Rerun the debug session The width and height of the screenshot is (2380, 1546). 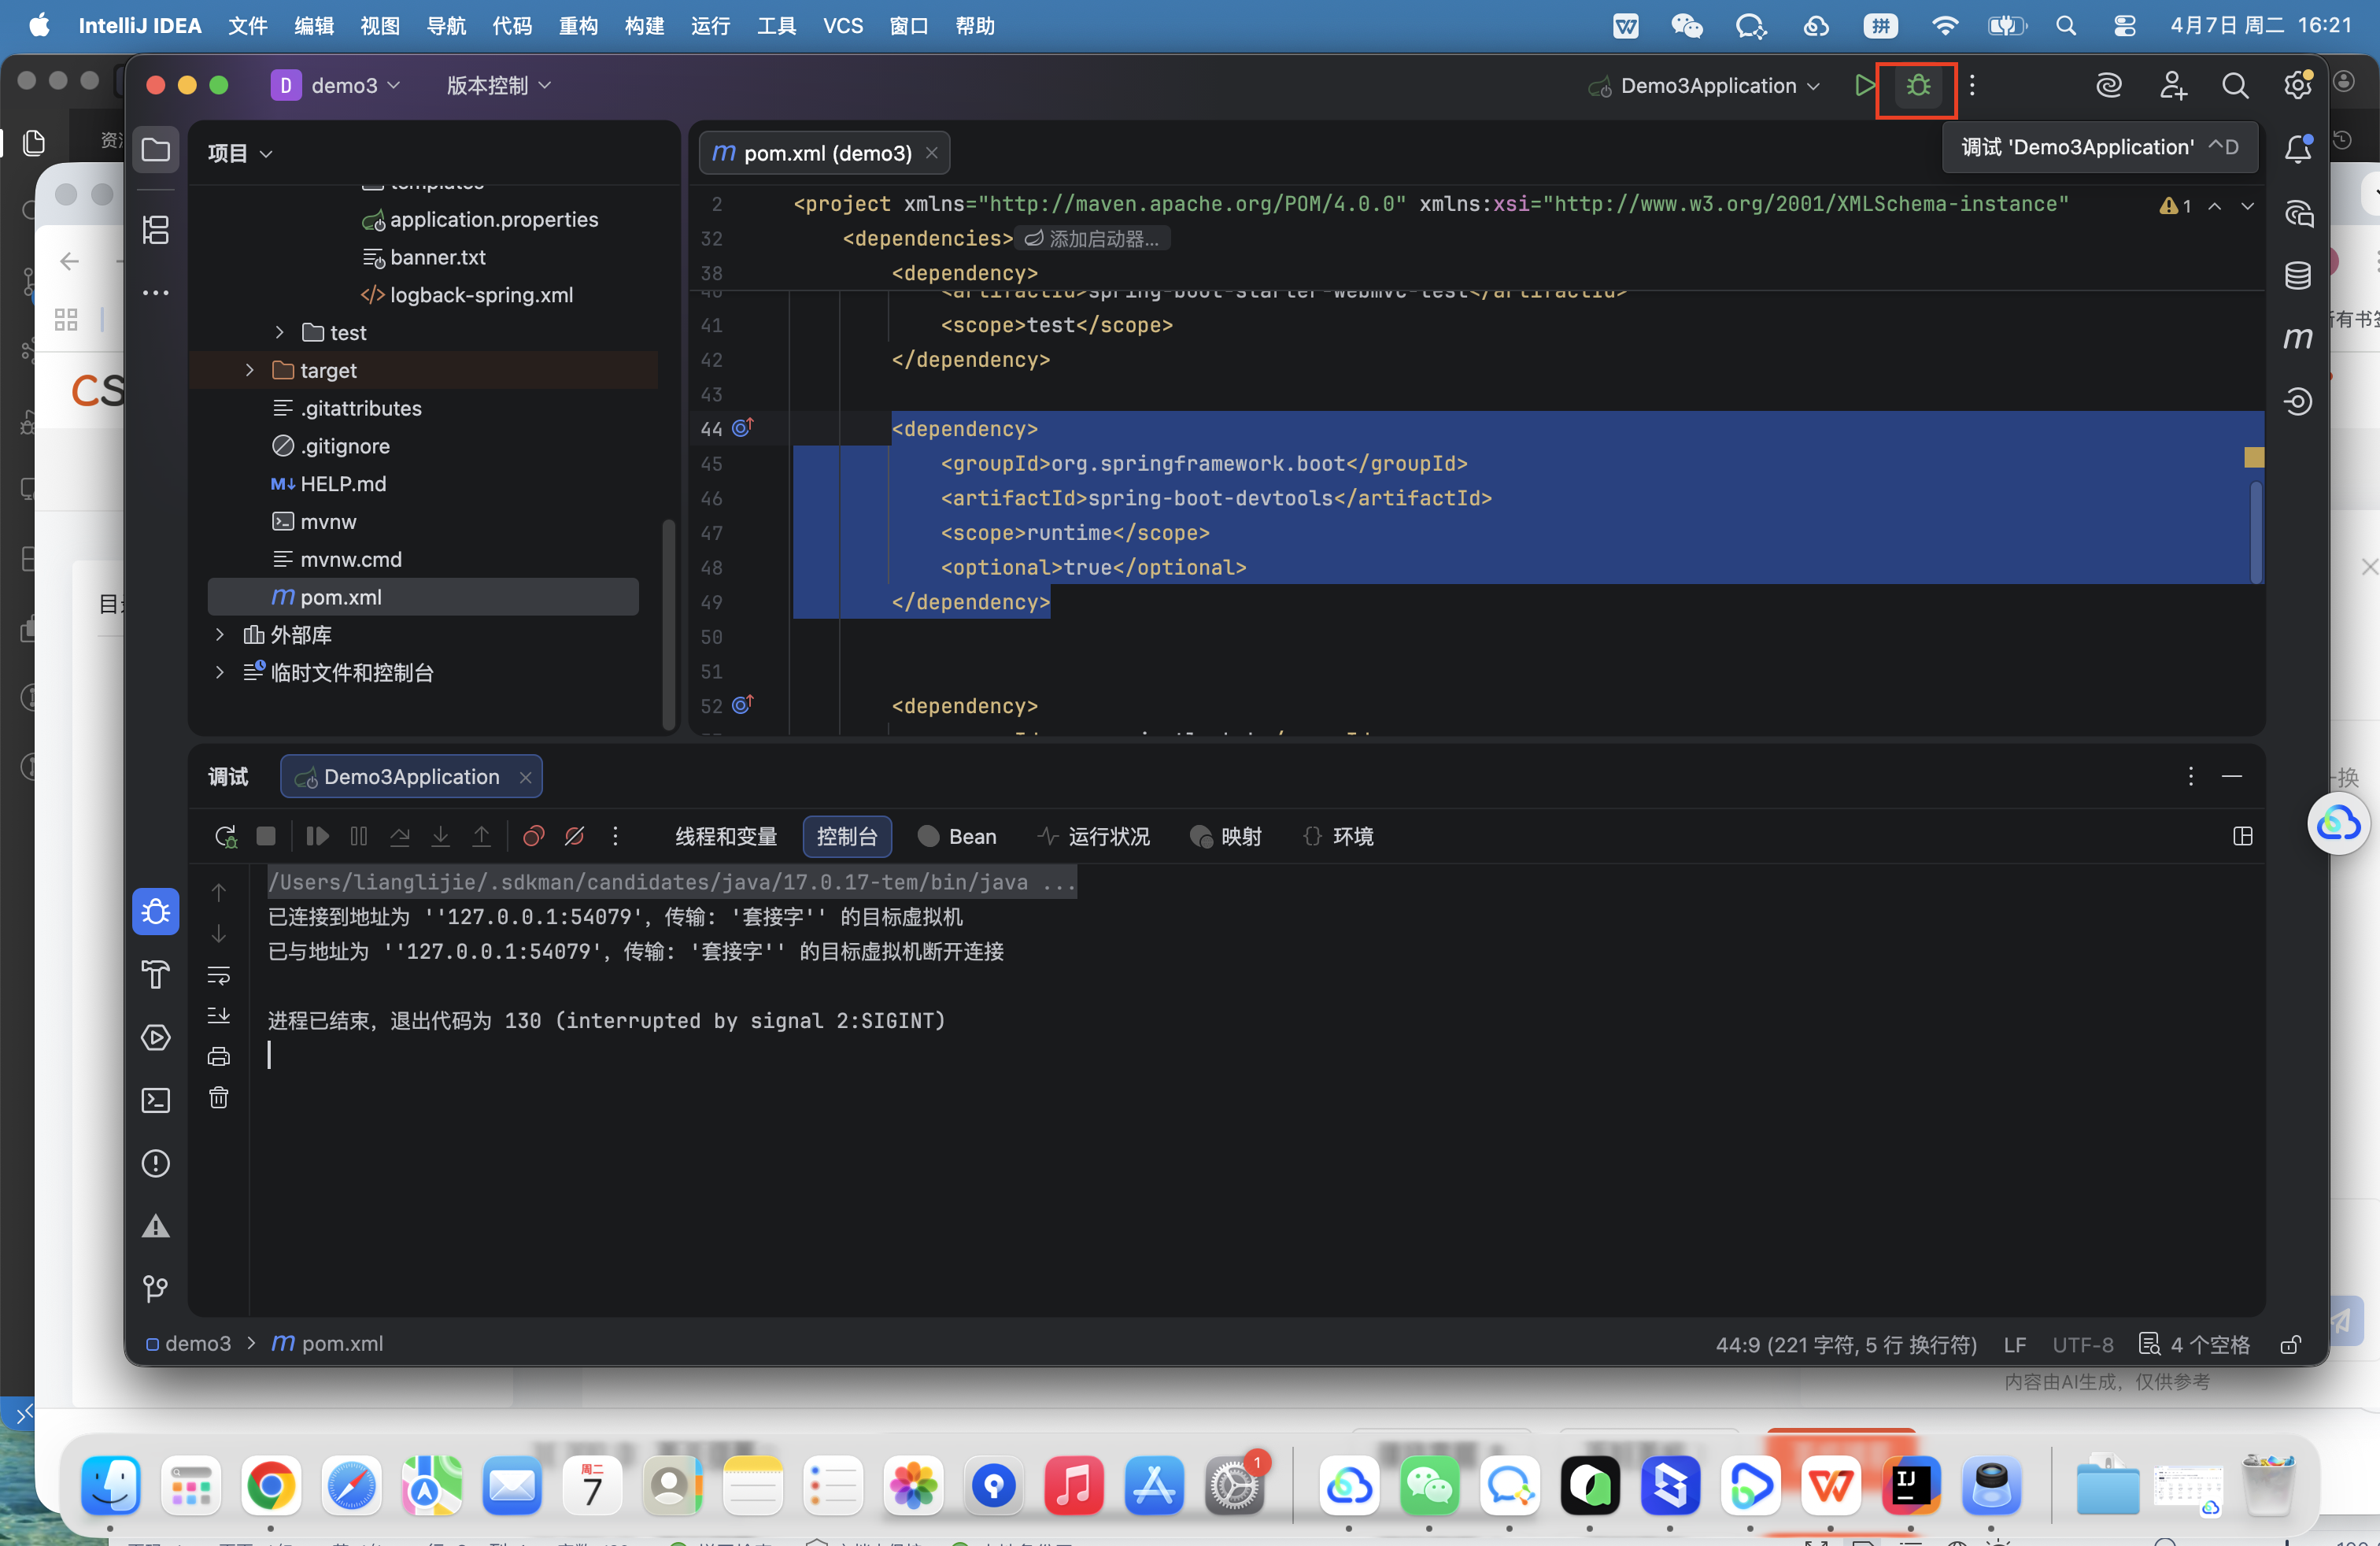[x=225, y=837]
